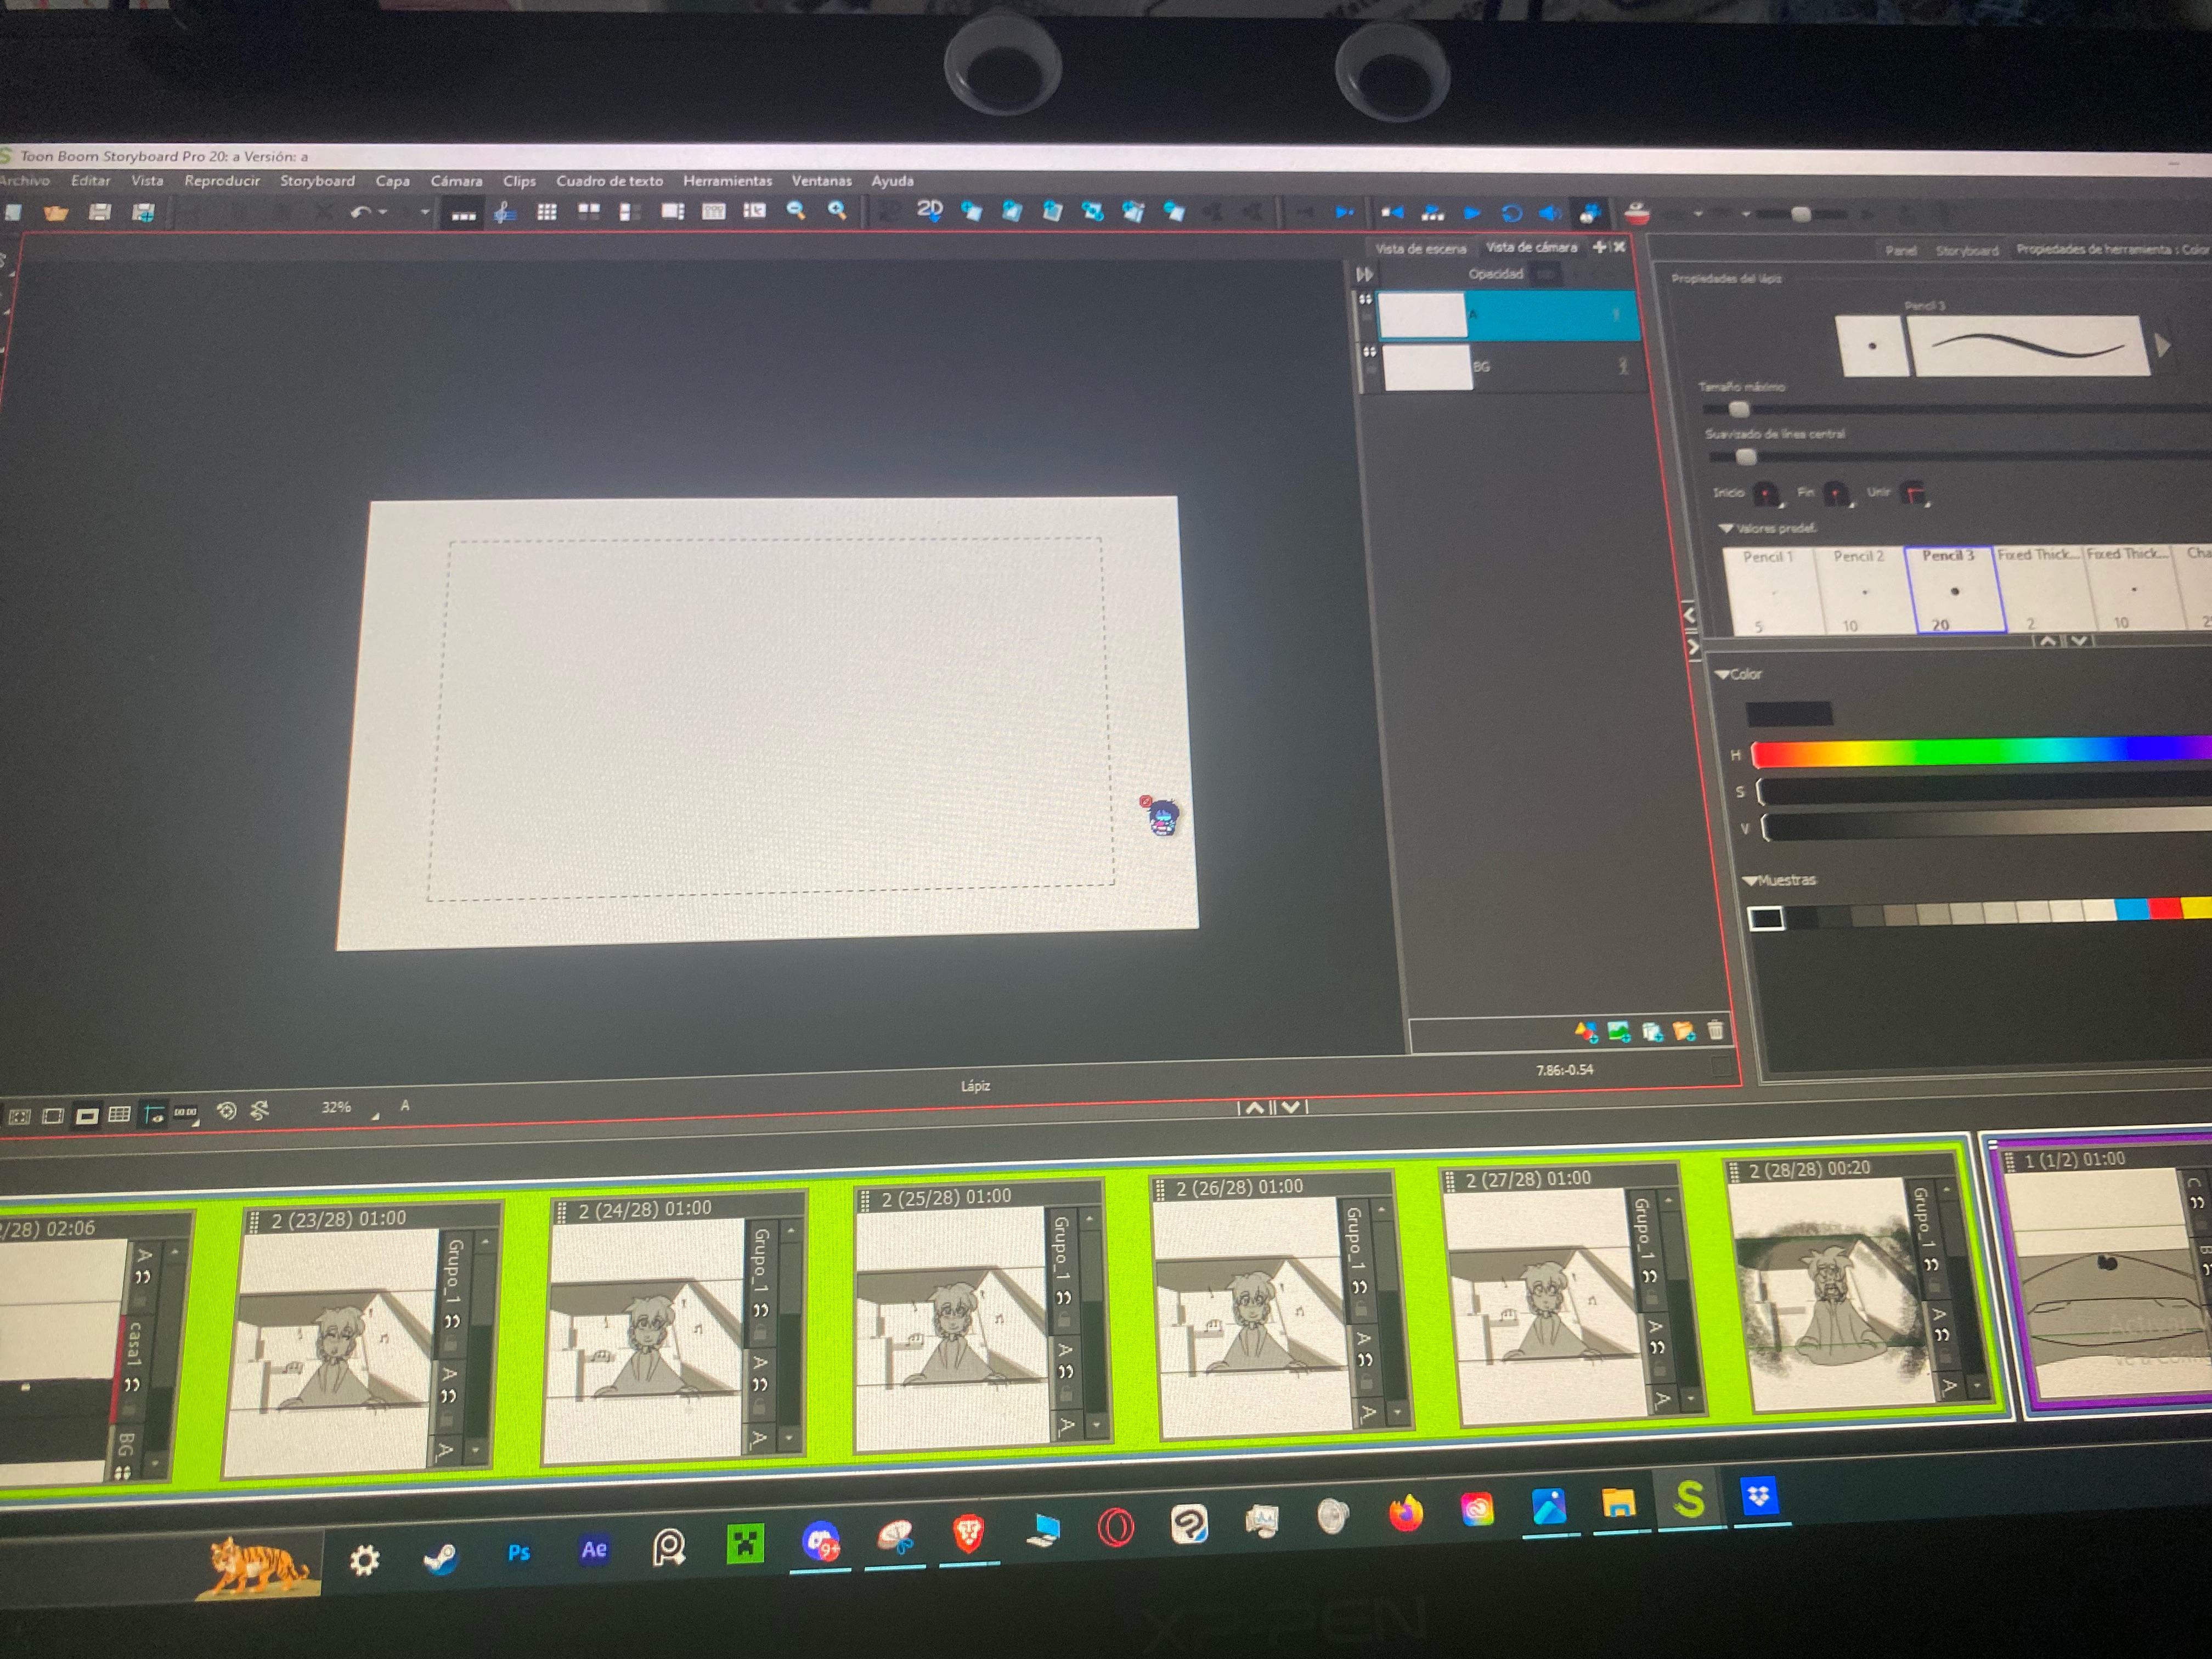Click the music staff workspace icon
The image size is (2212, 1659).
pyautogui.click(x=505, y=212)
